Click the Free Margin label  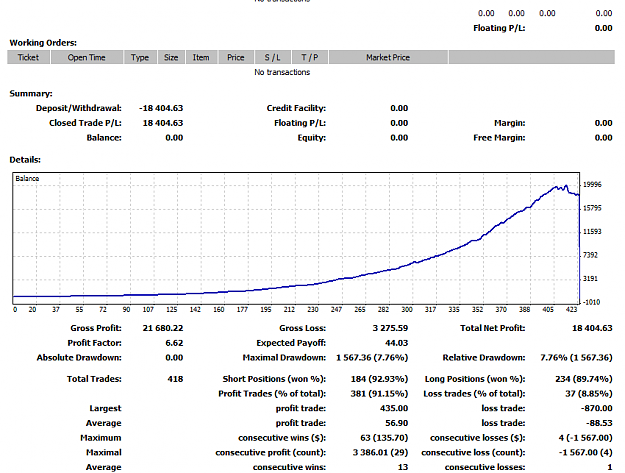[x=499, y=137]
